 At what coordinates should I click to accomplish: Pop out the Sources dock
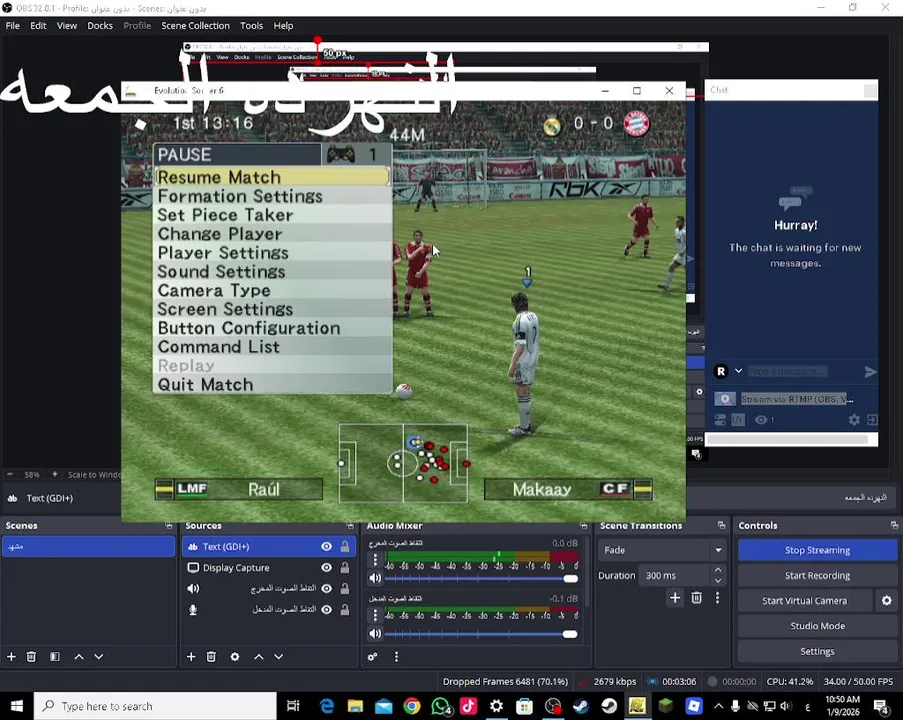point(350,525)
